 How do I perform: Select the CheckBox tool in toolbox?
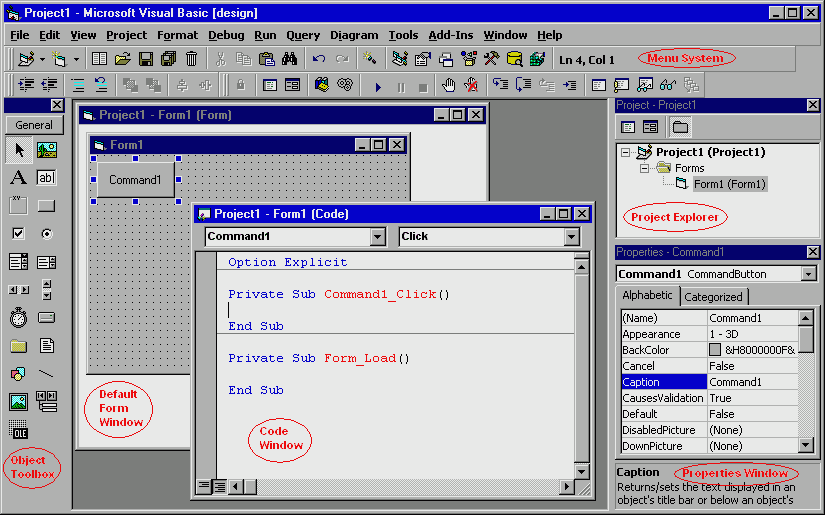pyautogui.click(x=19, y=234)
